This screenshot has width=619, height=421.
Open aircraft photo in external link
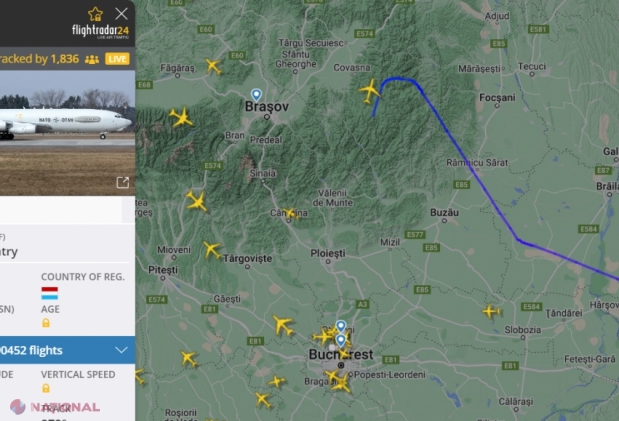click(x=123, y=182)
